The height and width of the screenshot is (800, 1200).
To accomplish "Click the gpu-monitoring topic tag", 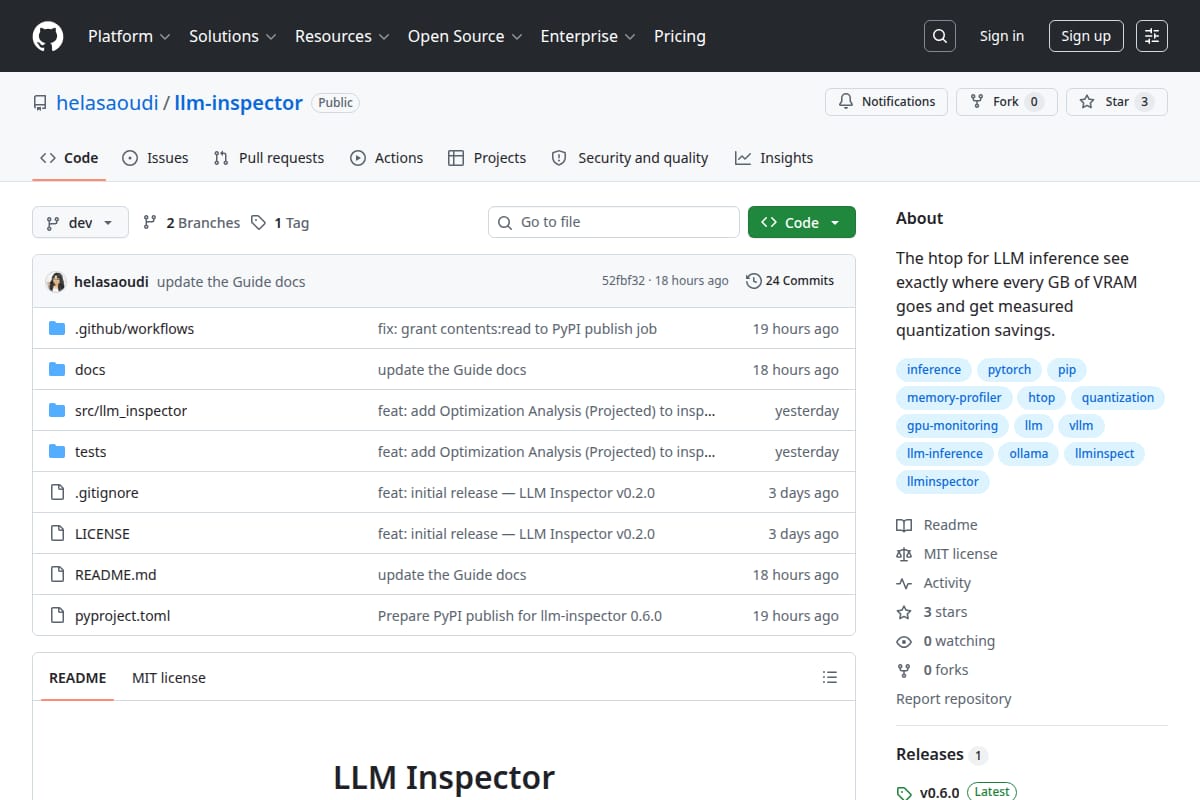I will click(952, 426).
